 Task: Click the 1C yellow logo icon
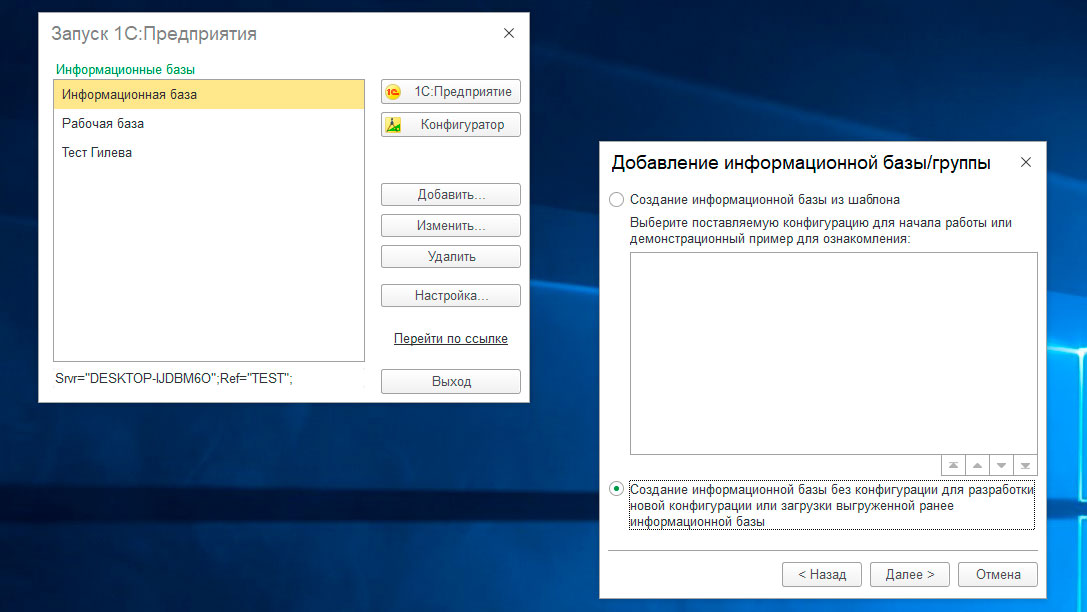pos(393,91)
